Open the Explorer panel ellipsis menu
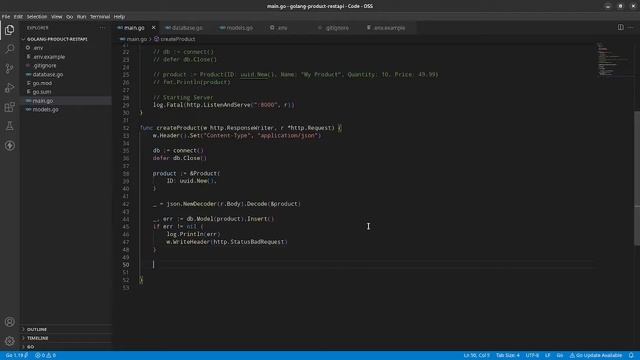640x360 pixels. click(102, 28)
